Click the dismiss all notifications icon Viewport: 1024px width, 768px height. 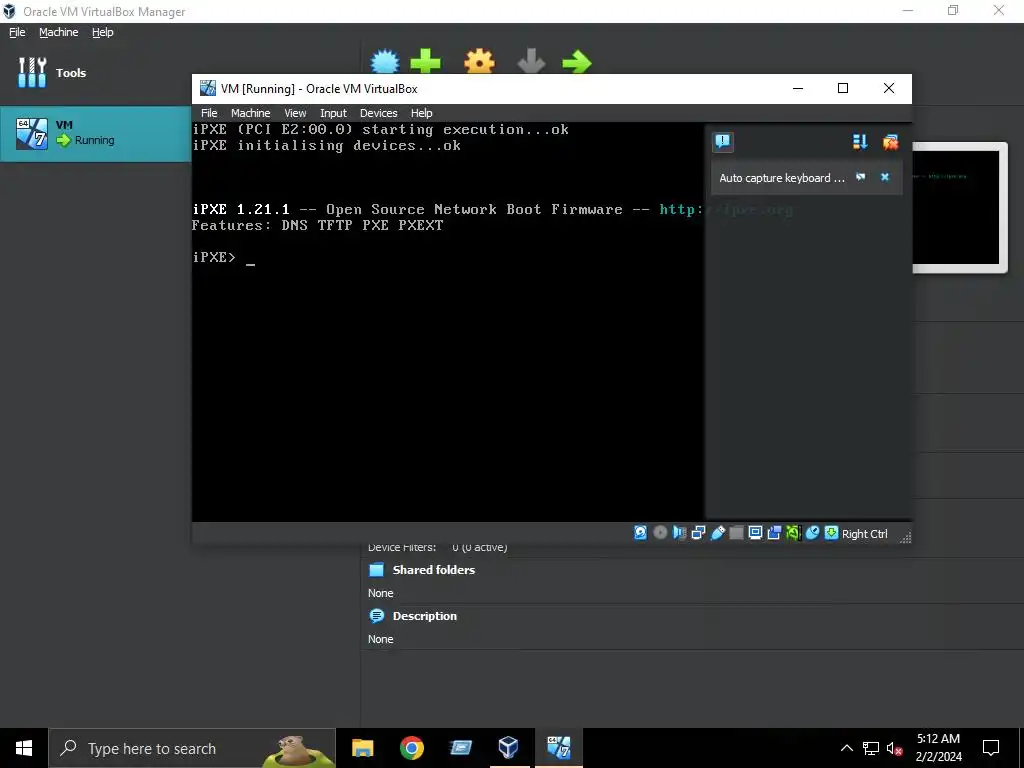coord(890,142)
